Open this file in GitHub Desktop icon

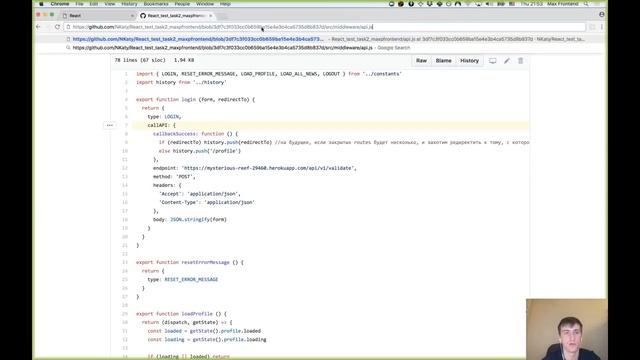(x=493, y=61)
